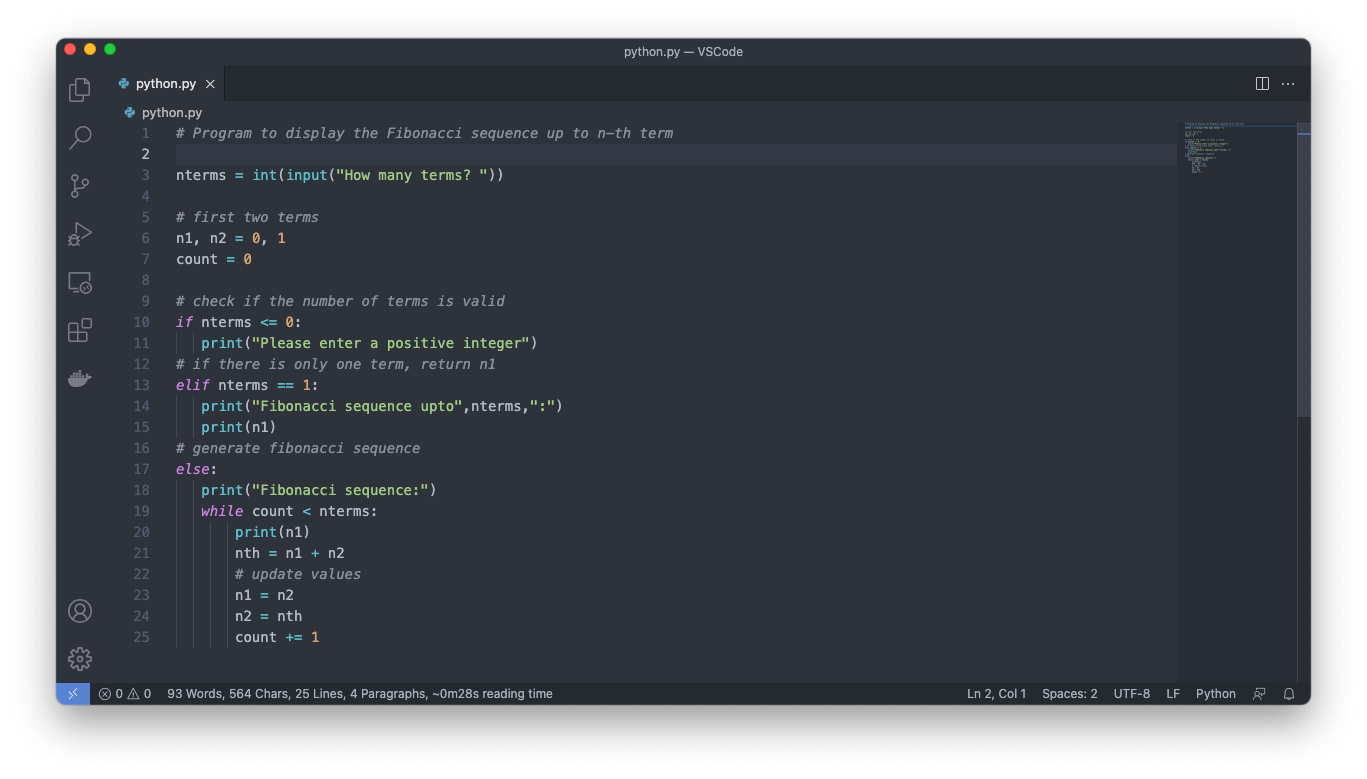Open the notifications bell
Screen dimensions: 1367x779
pos(1289,694)
